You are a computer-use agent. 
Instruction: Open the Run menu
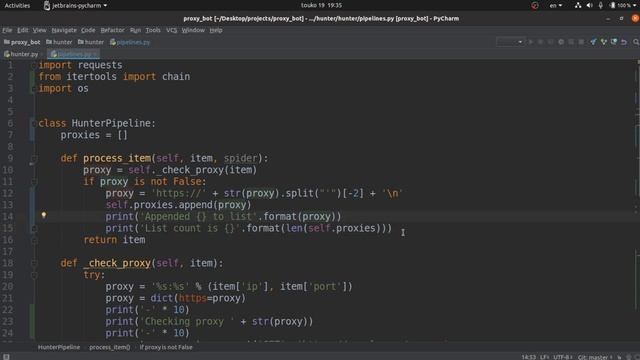[135, 30]
